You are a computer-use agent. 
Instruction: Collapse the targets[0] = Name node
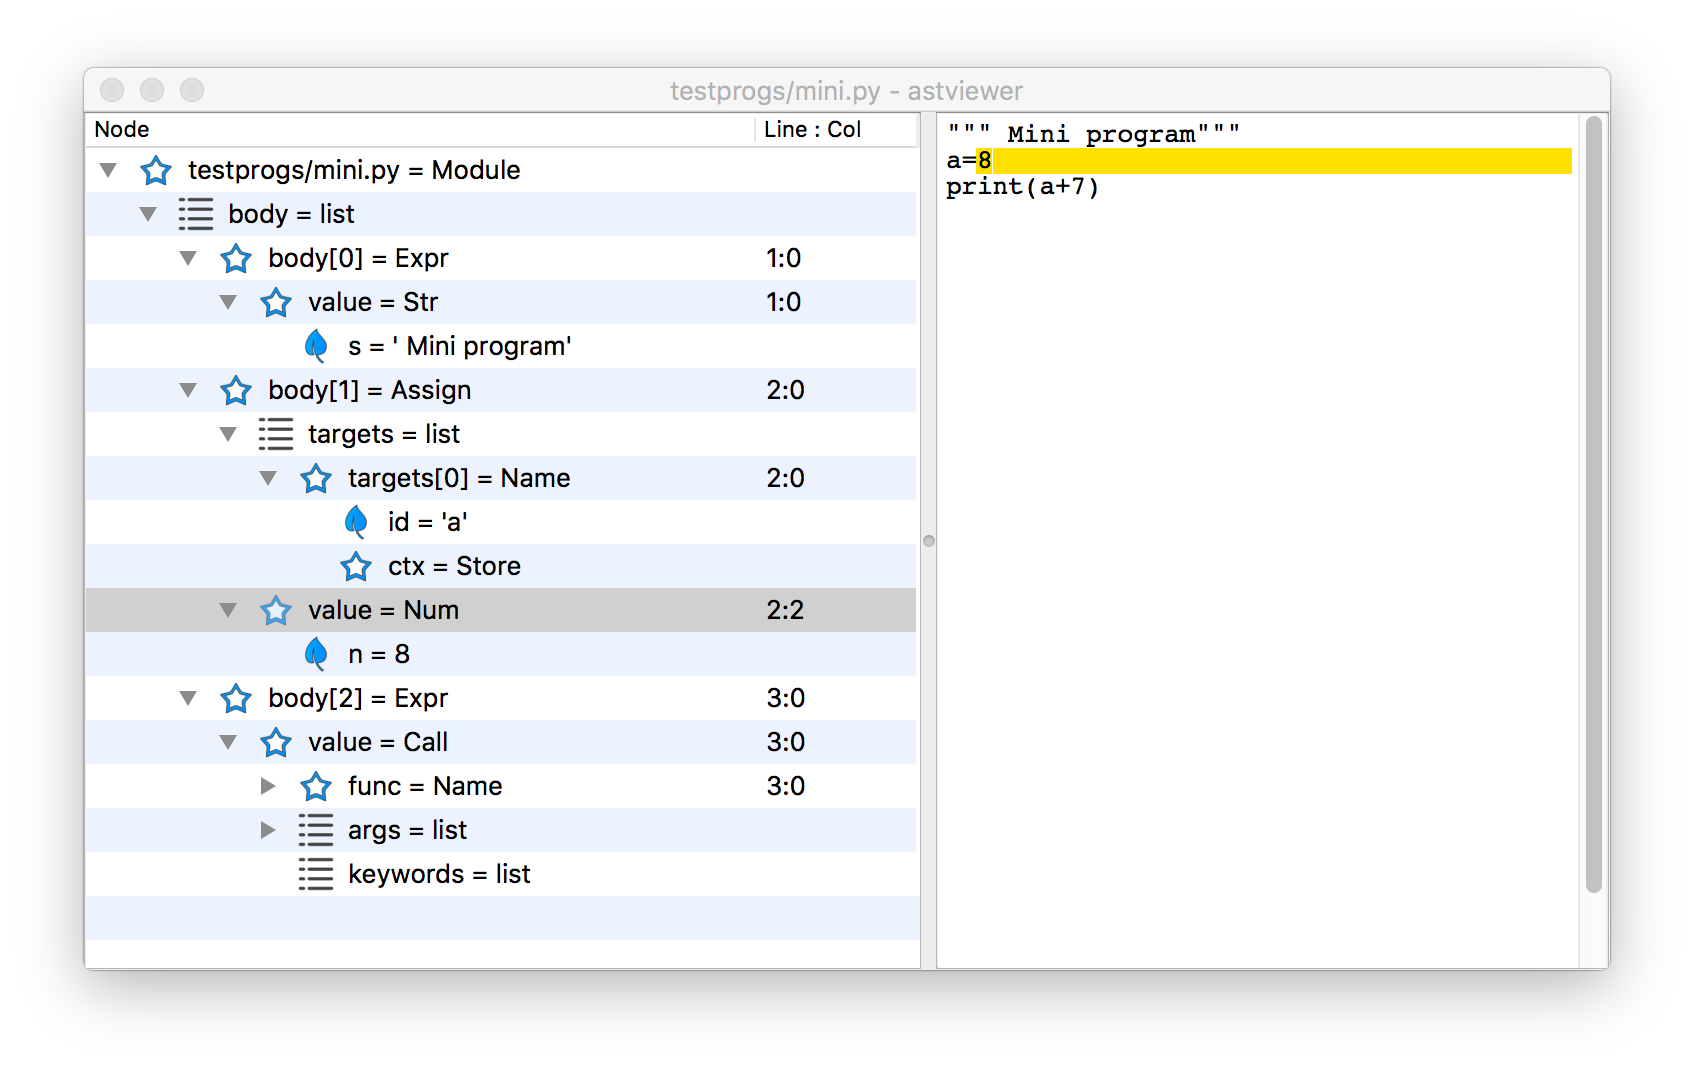[268, 478]
